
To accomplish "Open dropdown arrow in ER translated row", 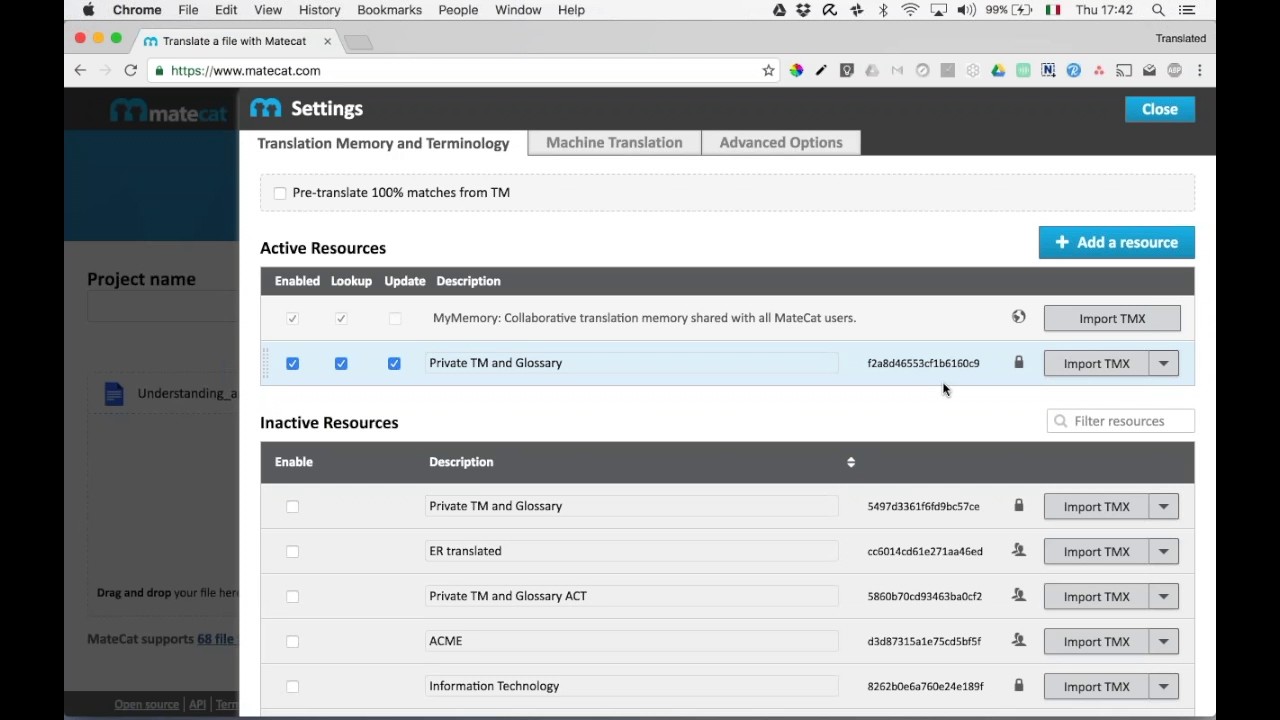I will click(1163, 551).
